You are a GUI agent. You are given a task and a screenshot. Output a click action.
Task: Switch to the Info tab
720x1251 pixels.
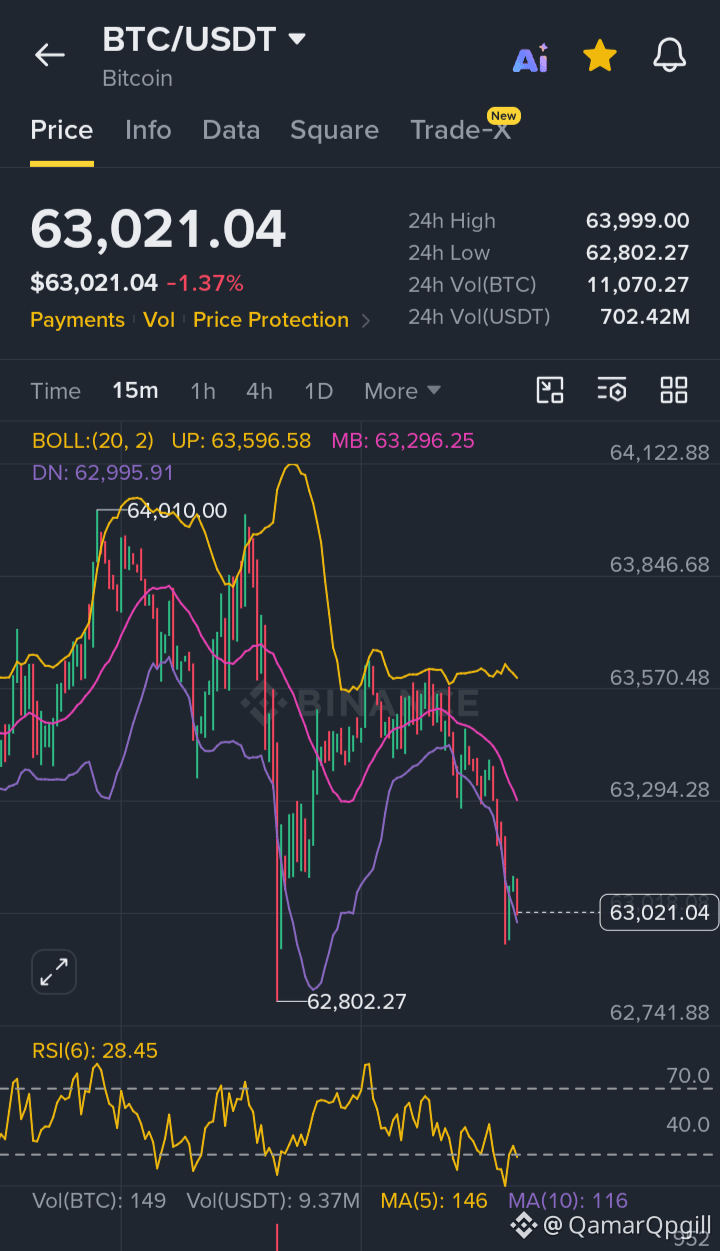click(148, 130)
